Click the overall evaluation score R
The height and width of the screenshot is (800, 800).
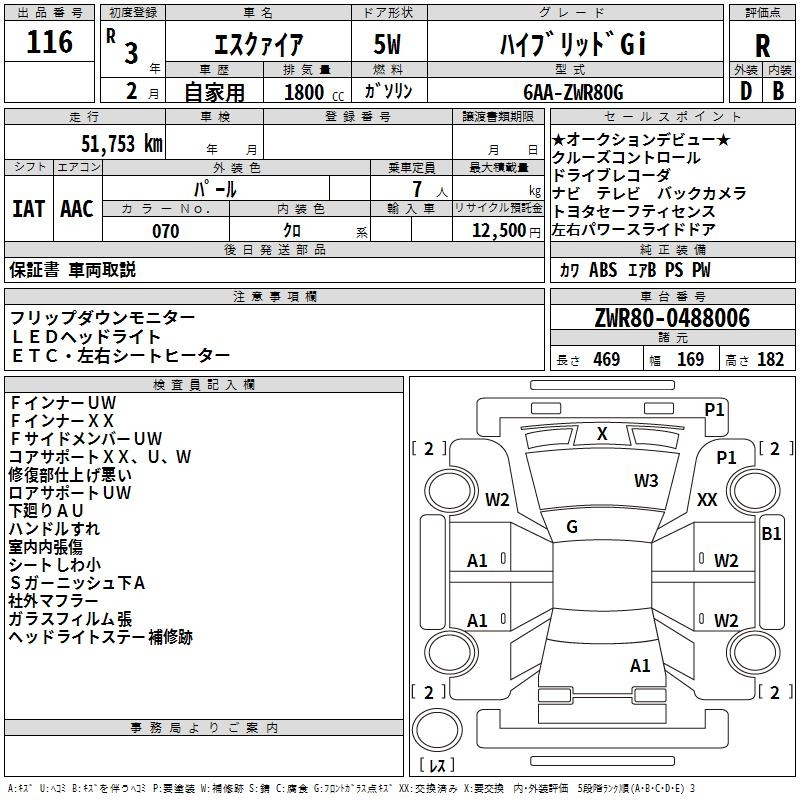[x=762, y=46]
